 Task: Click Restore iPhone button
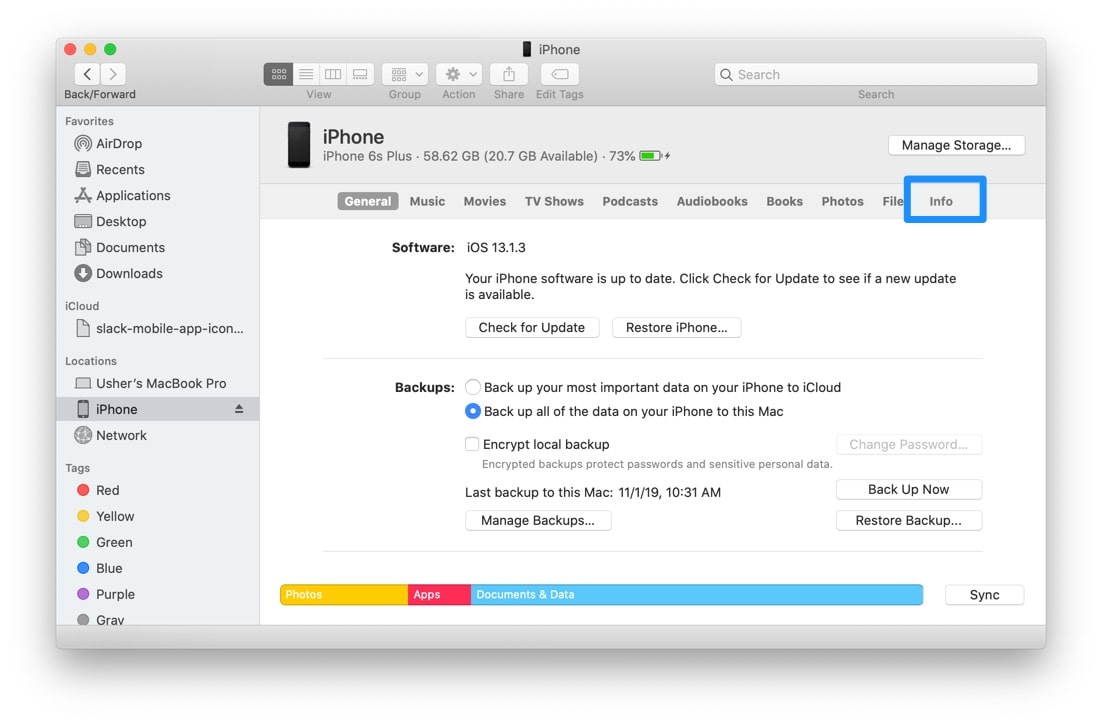click(x=676, y=327)
